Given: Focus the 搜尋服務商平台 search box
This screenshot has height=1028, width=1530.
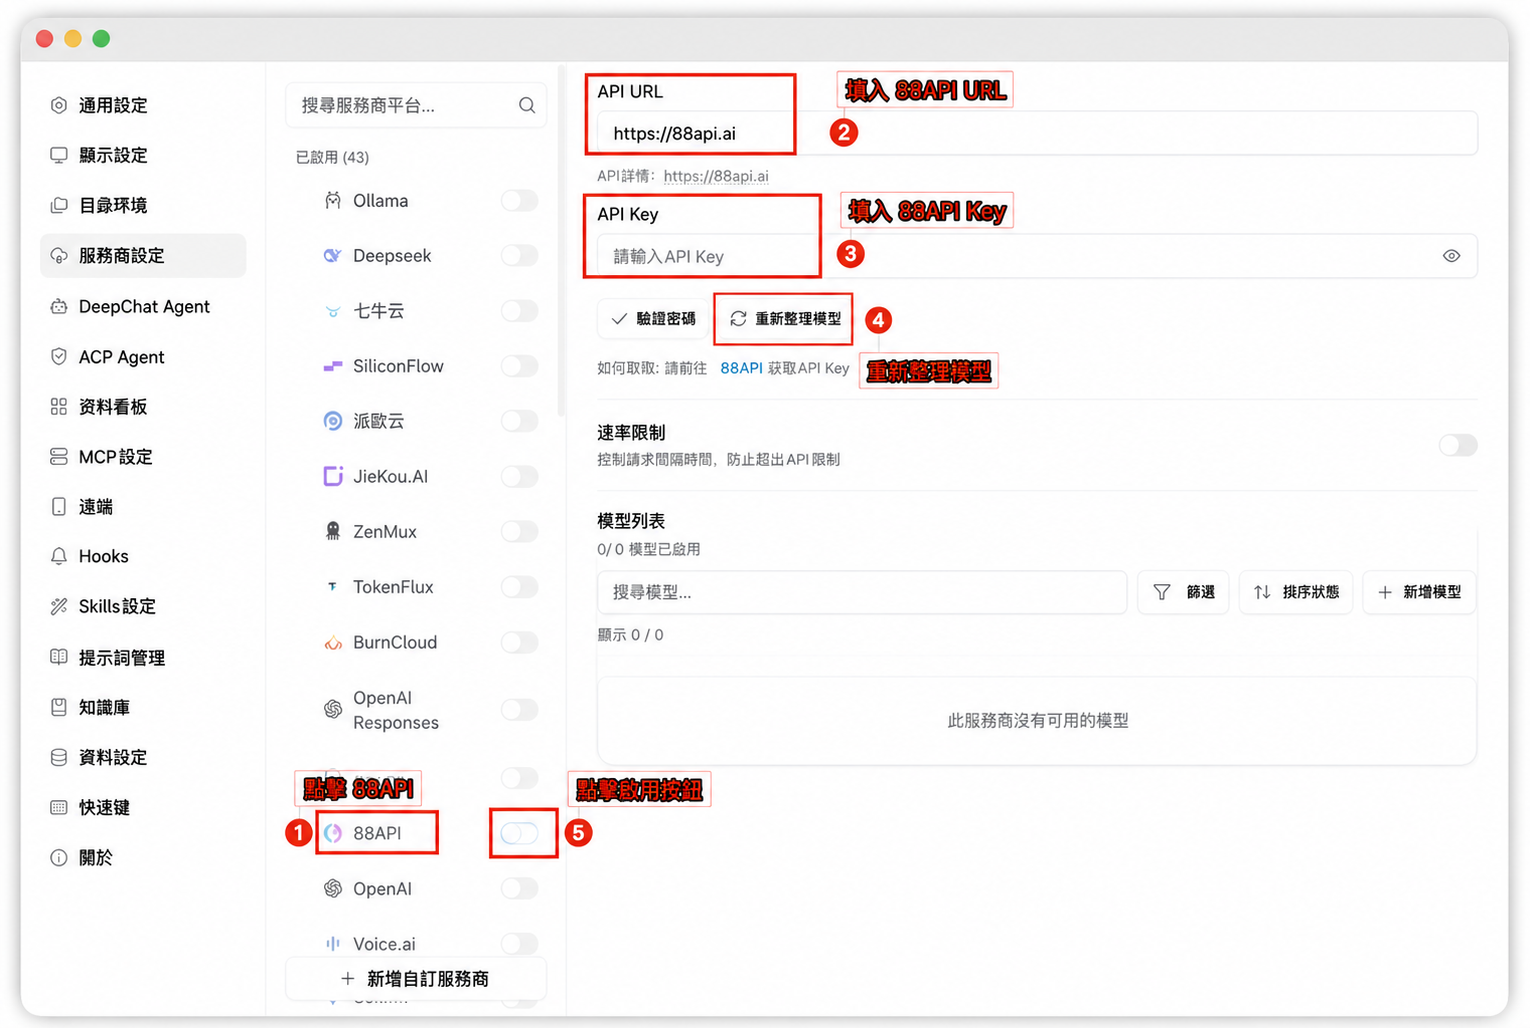Looking at the screenshot, I should (416, 105).
